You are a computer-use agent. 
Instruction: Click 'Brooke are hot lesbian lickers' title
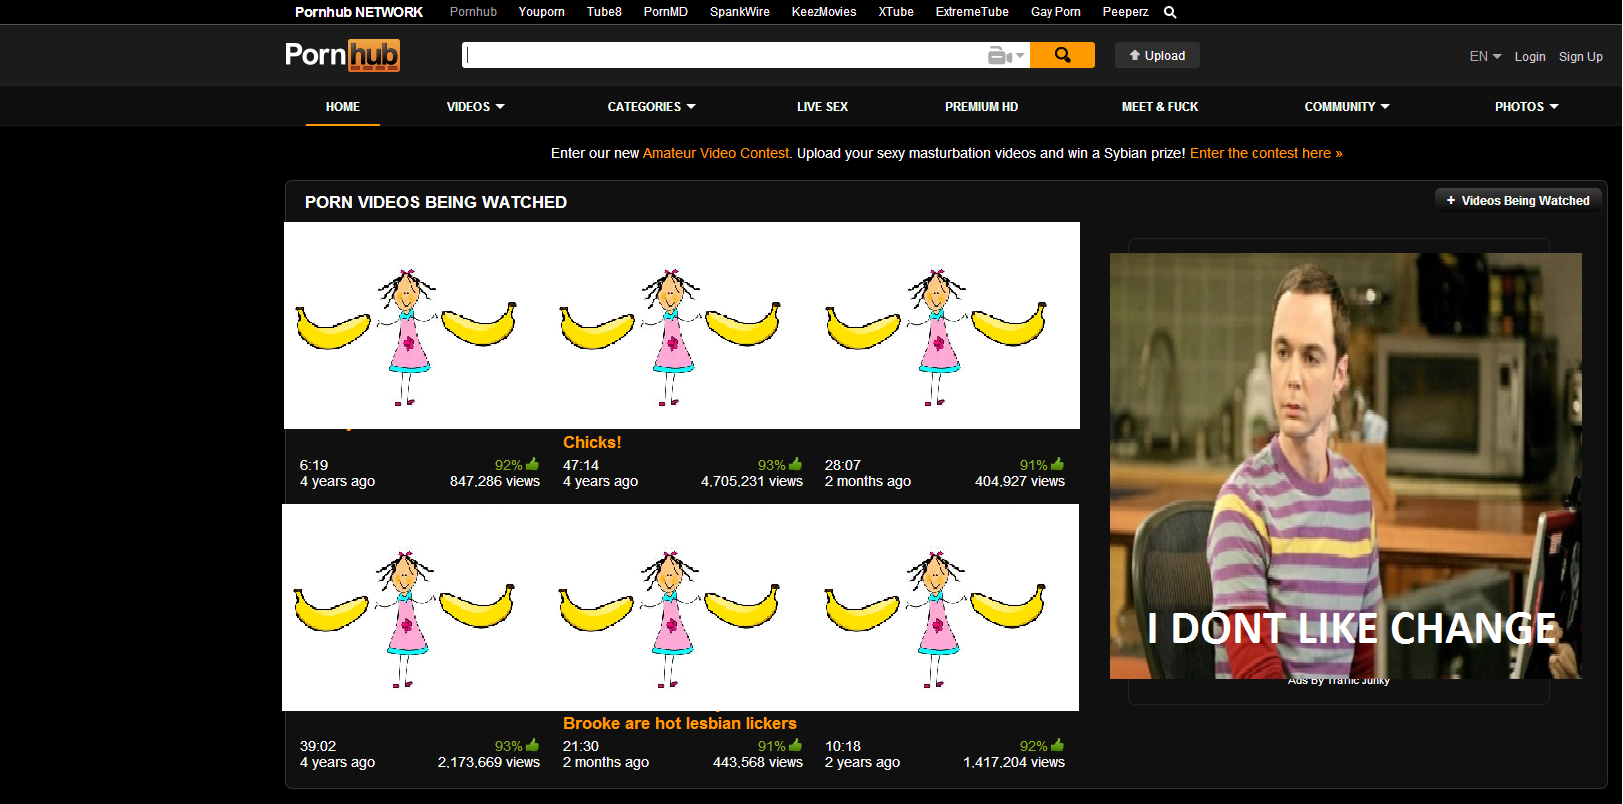click(680, 723)
